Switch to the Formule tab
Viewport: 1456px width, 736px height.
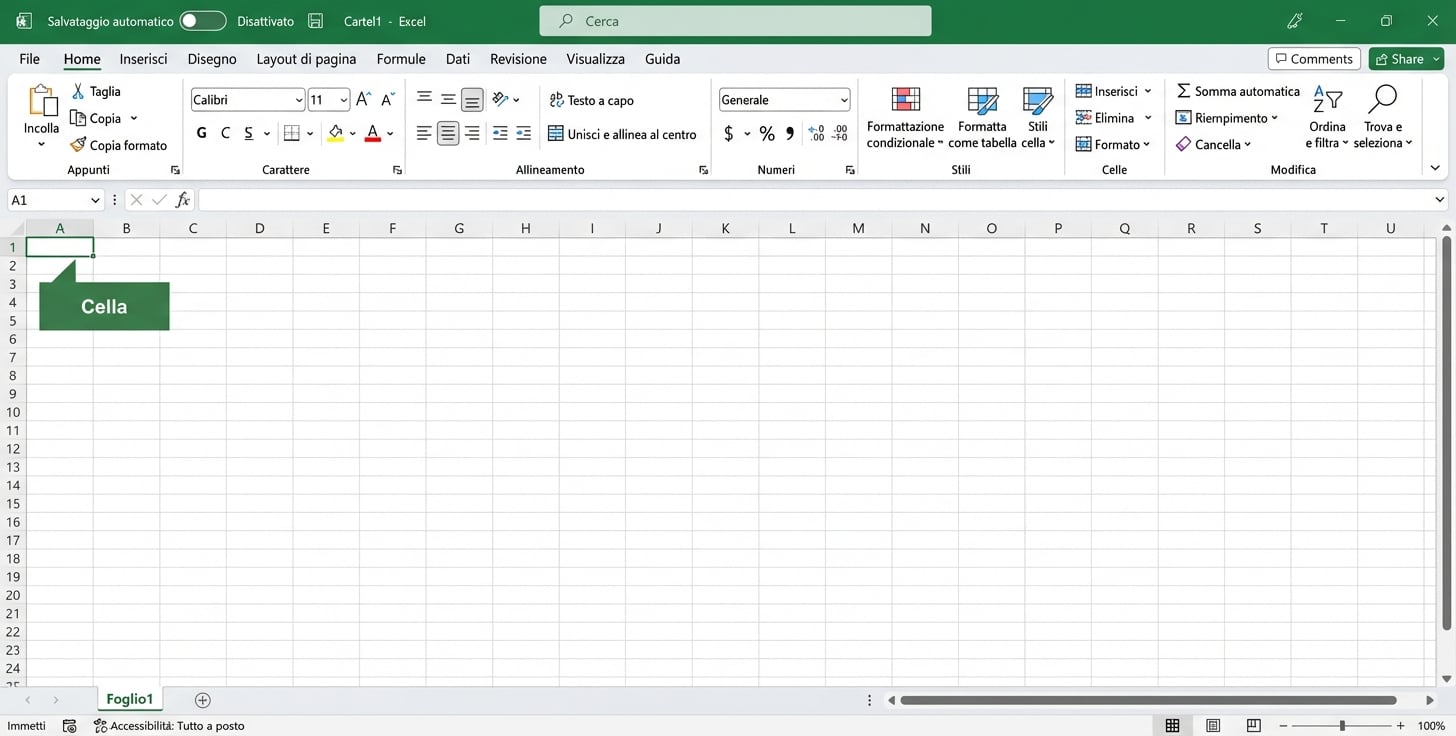pos(401,59)
